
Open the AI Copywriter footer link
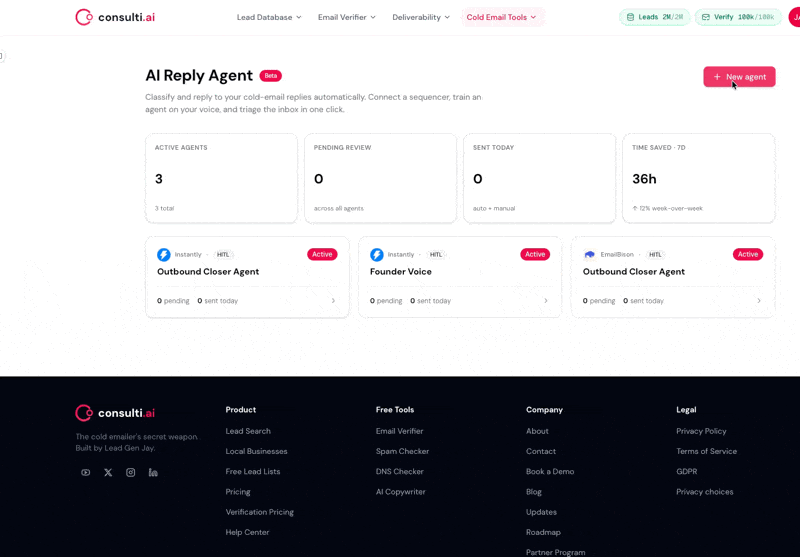point(401,492)
